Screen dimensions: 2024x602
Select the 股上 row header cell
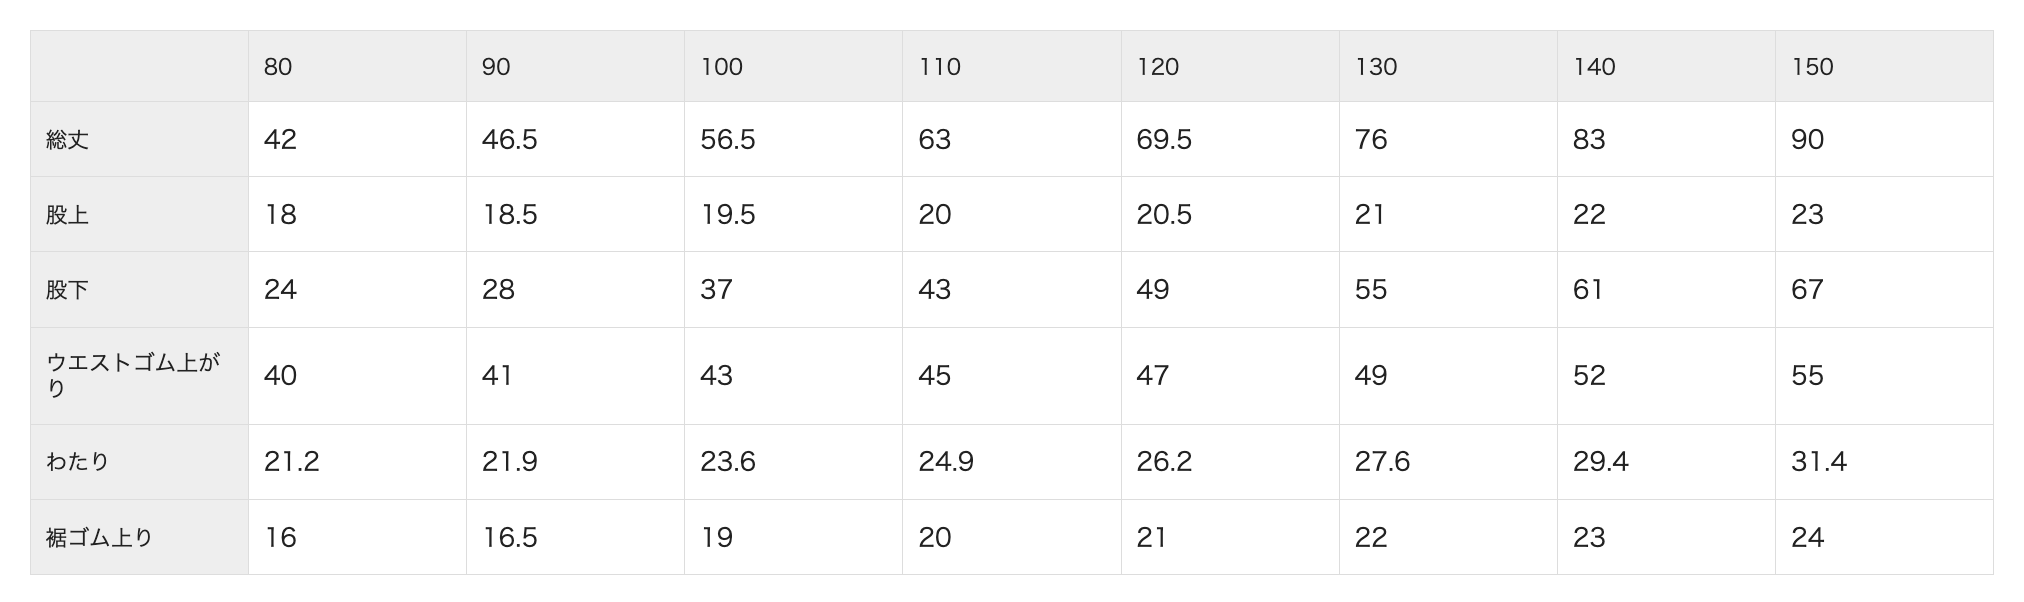pos(68,215)
